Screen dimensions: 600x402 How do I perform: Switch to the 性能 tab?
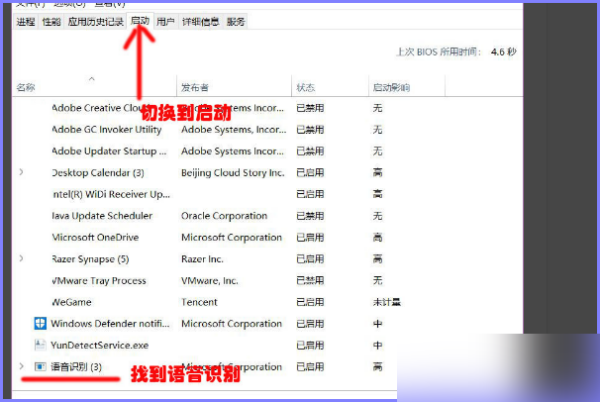click(51, 22)
